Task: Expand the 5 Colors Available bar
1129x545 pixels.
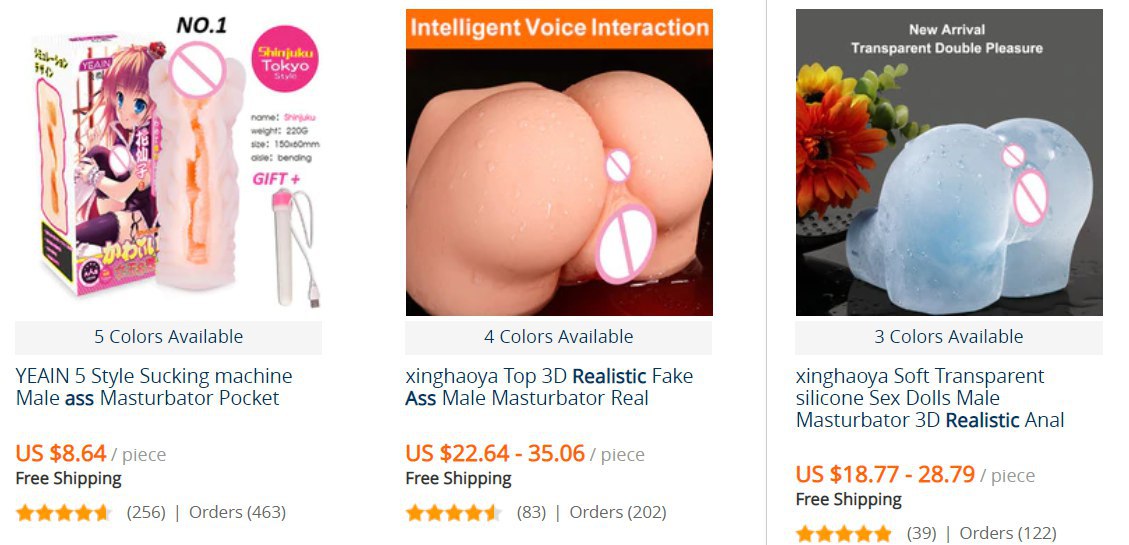Action: (168, 337)
